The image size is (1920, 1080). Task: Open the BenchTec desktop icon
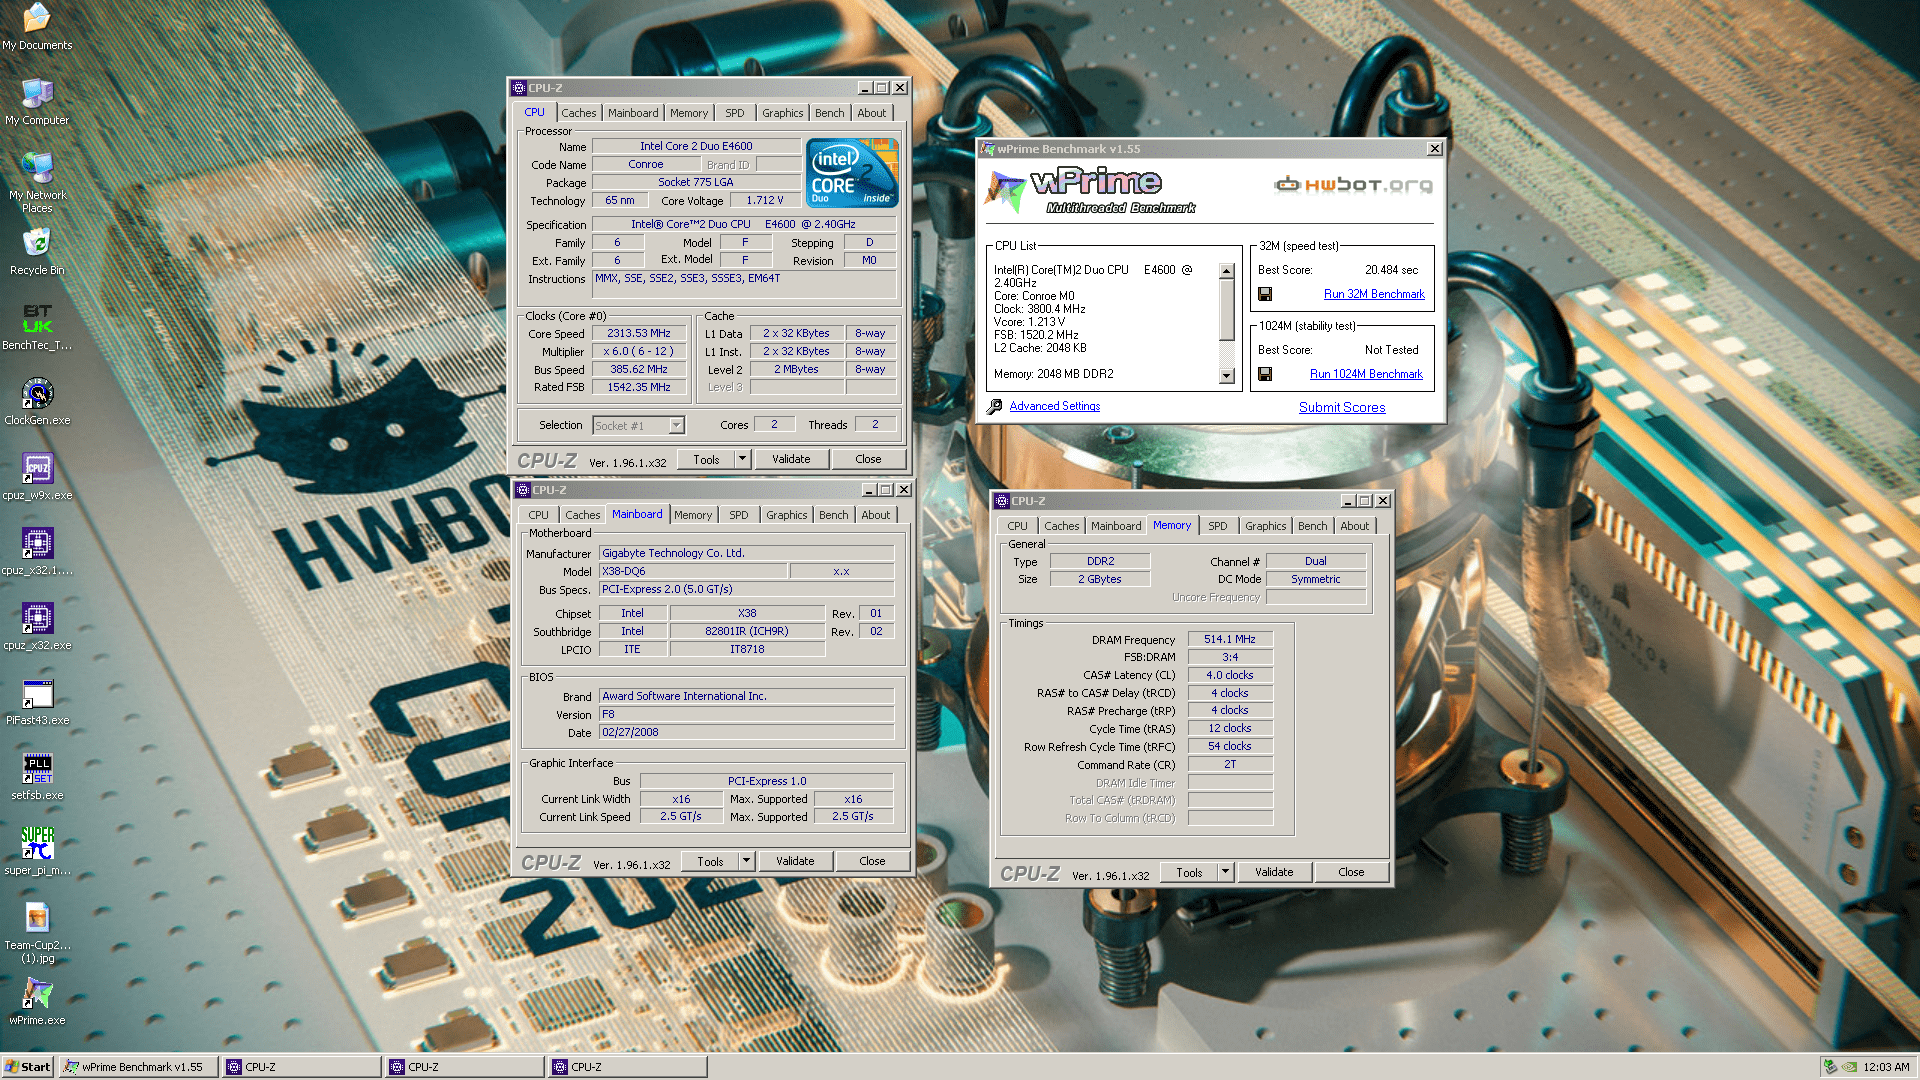(37, 327)
